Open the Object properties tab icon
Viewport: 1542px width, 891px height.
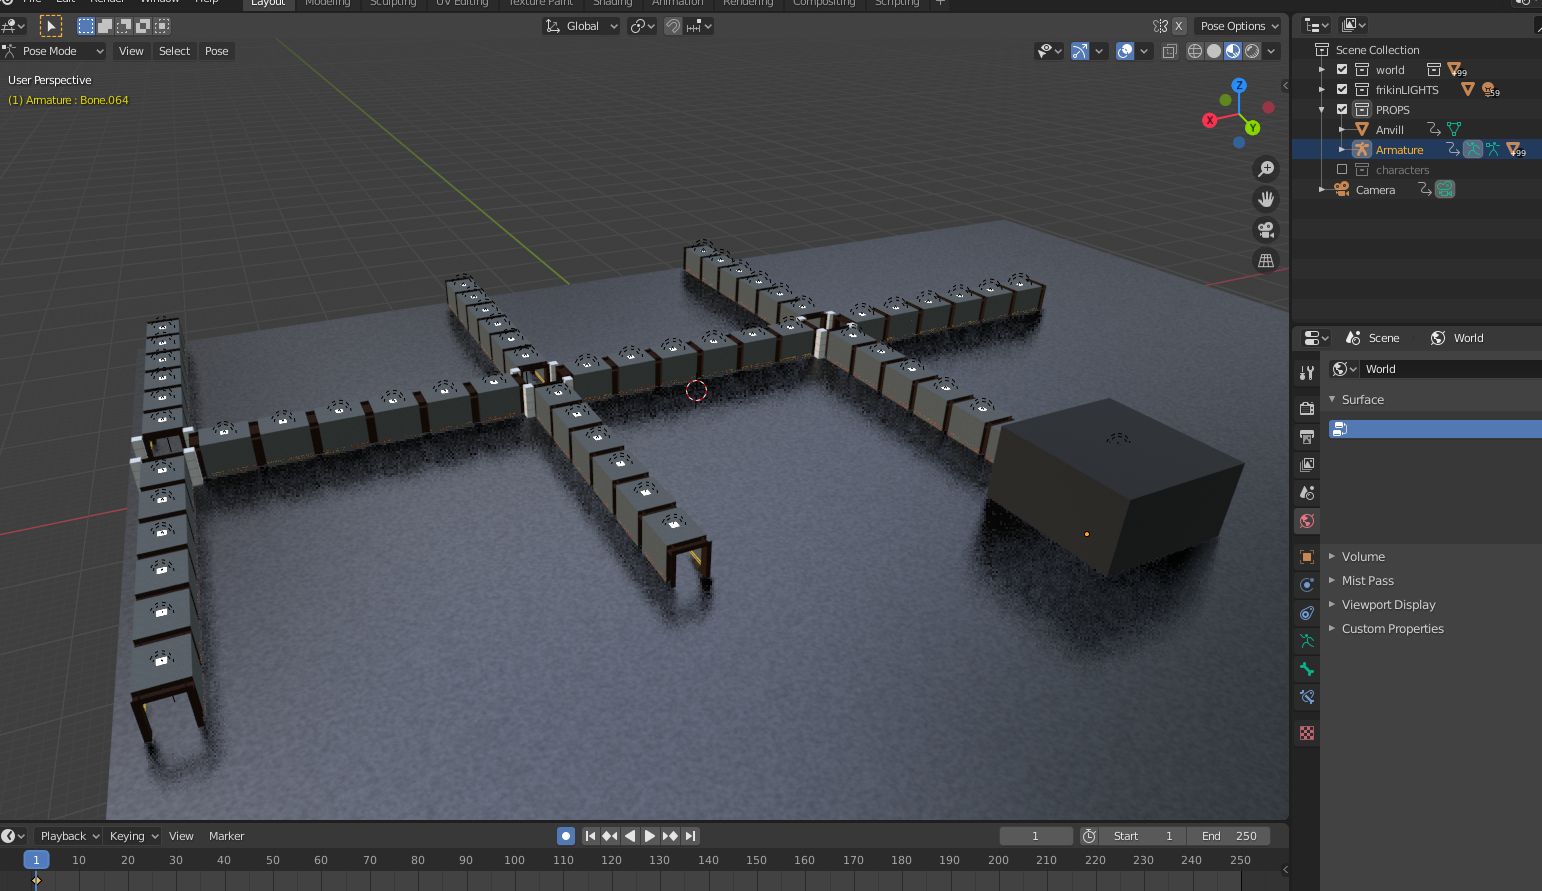point(1306,557)
